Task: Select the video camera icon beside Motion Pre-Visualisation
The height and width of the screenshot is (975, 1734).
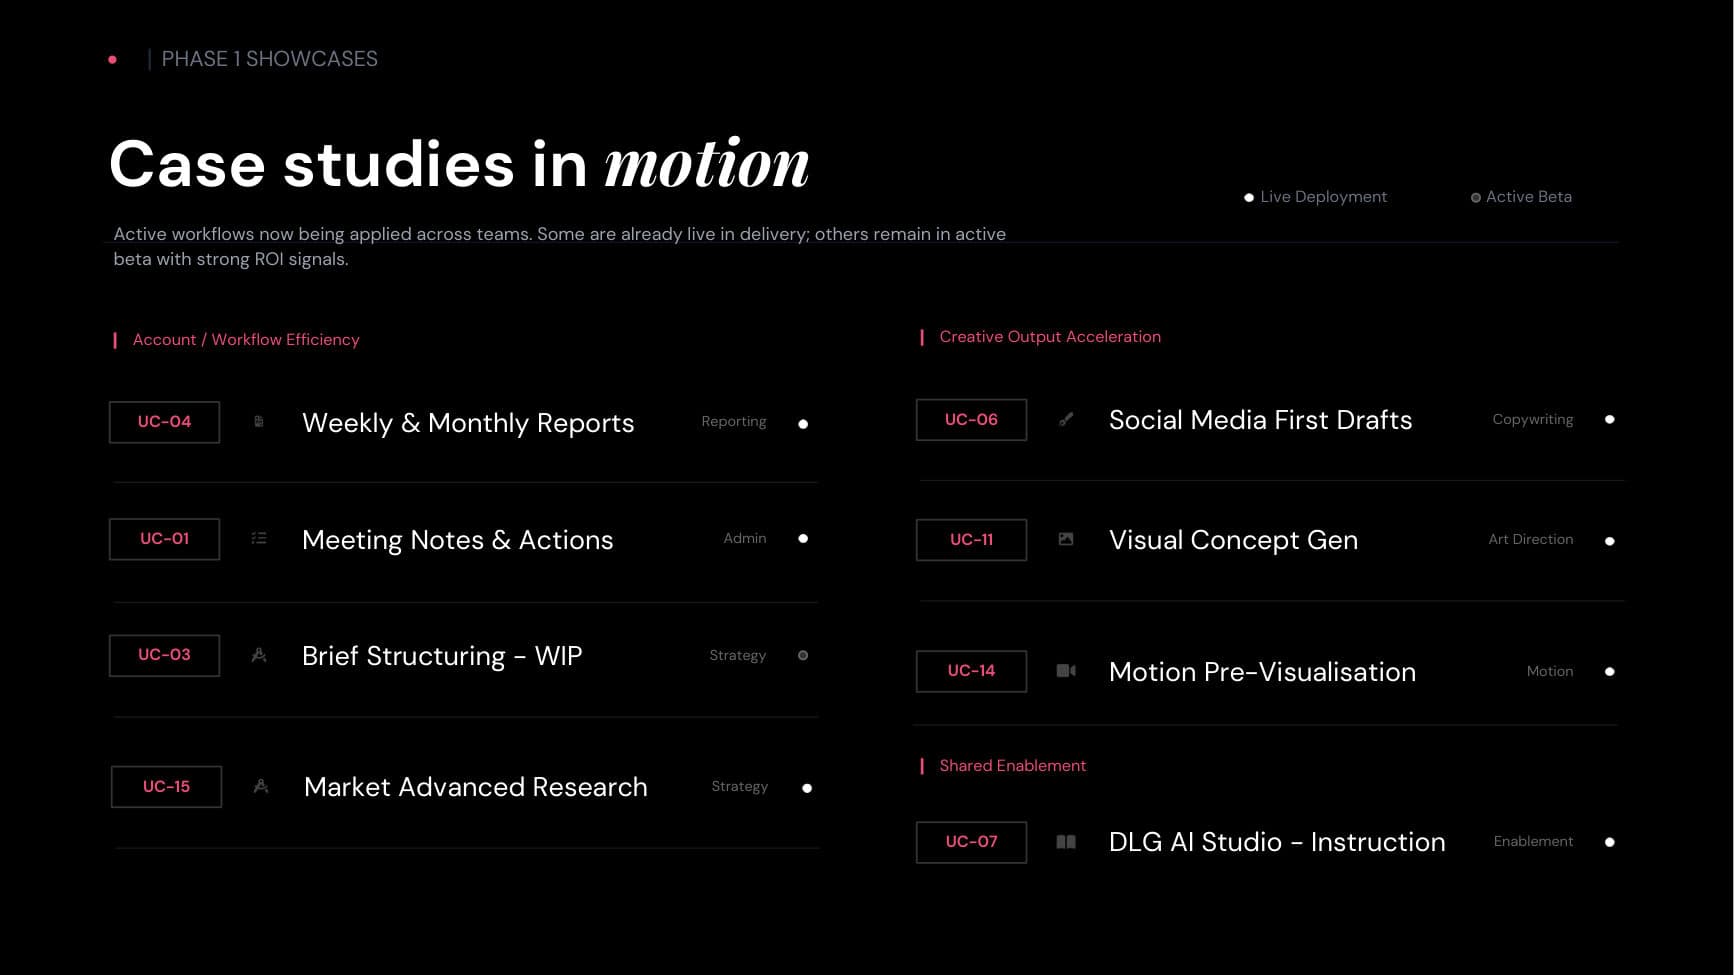Action: pos(1066,671)
